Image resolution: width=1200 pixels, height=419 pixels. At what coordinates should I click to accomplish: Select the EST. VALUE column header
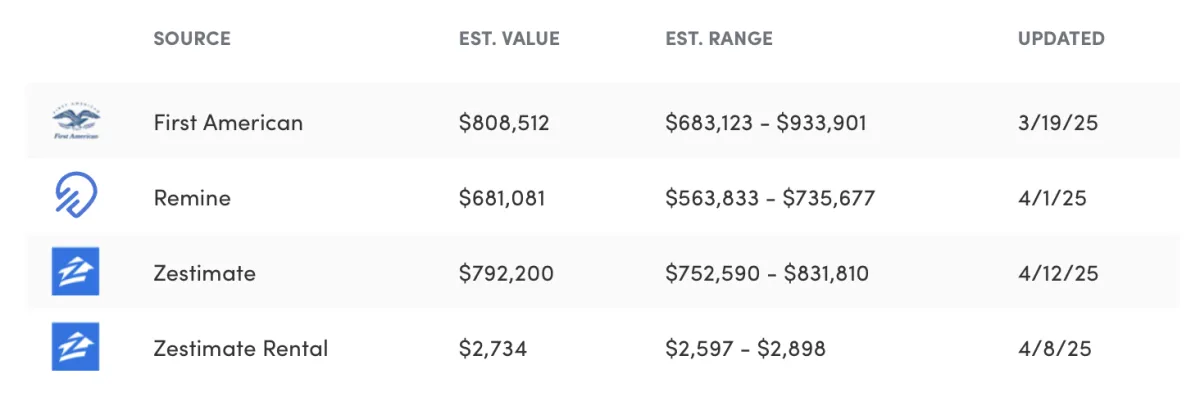[x=509, y=39]
